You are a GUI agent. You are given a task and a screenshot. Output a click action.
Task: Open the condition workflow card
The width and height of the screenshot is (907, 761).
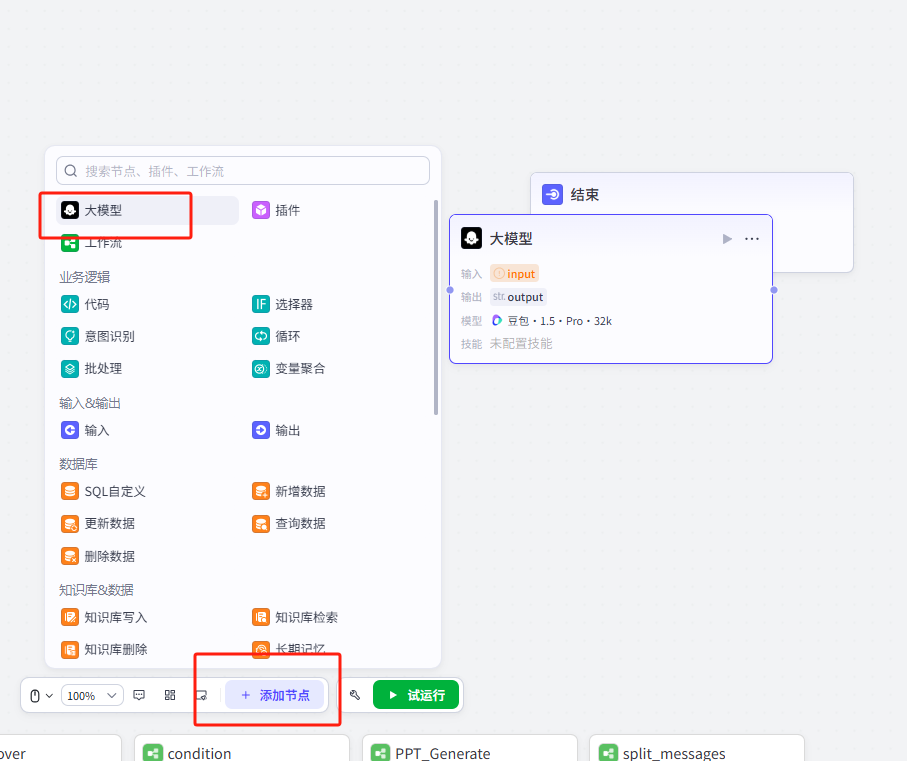pyautogui.click(x=242, y=749)
